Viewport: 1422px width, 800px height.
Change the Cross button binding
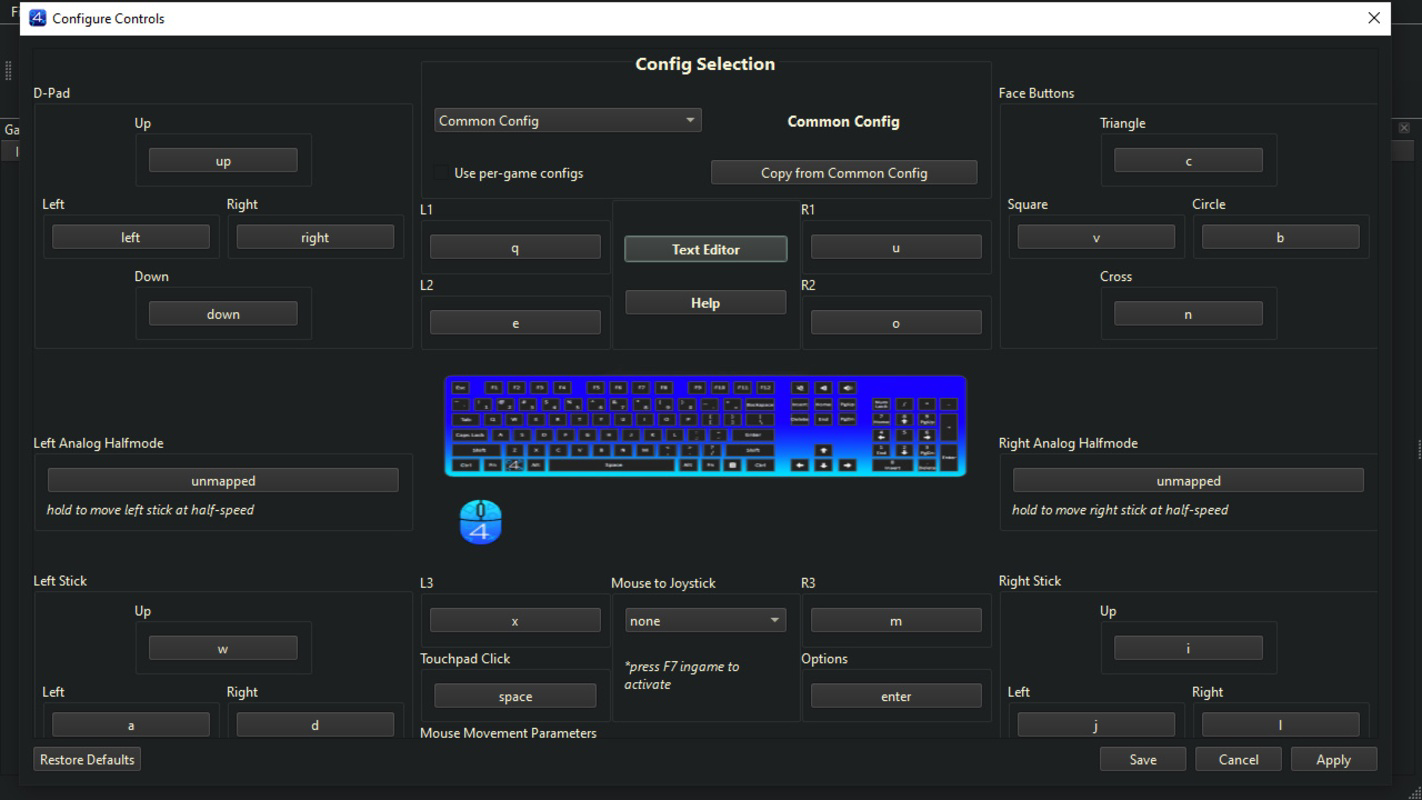click(1188, 314)
